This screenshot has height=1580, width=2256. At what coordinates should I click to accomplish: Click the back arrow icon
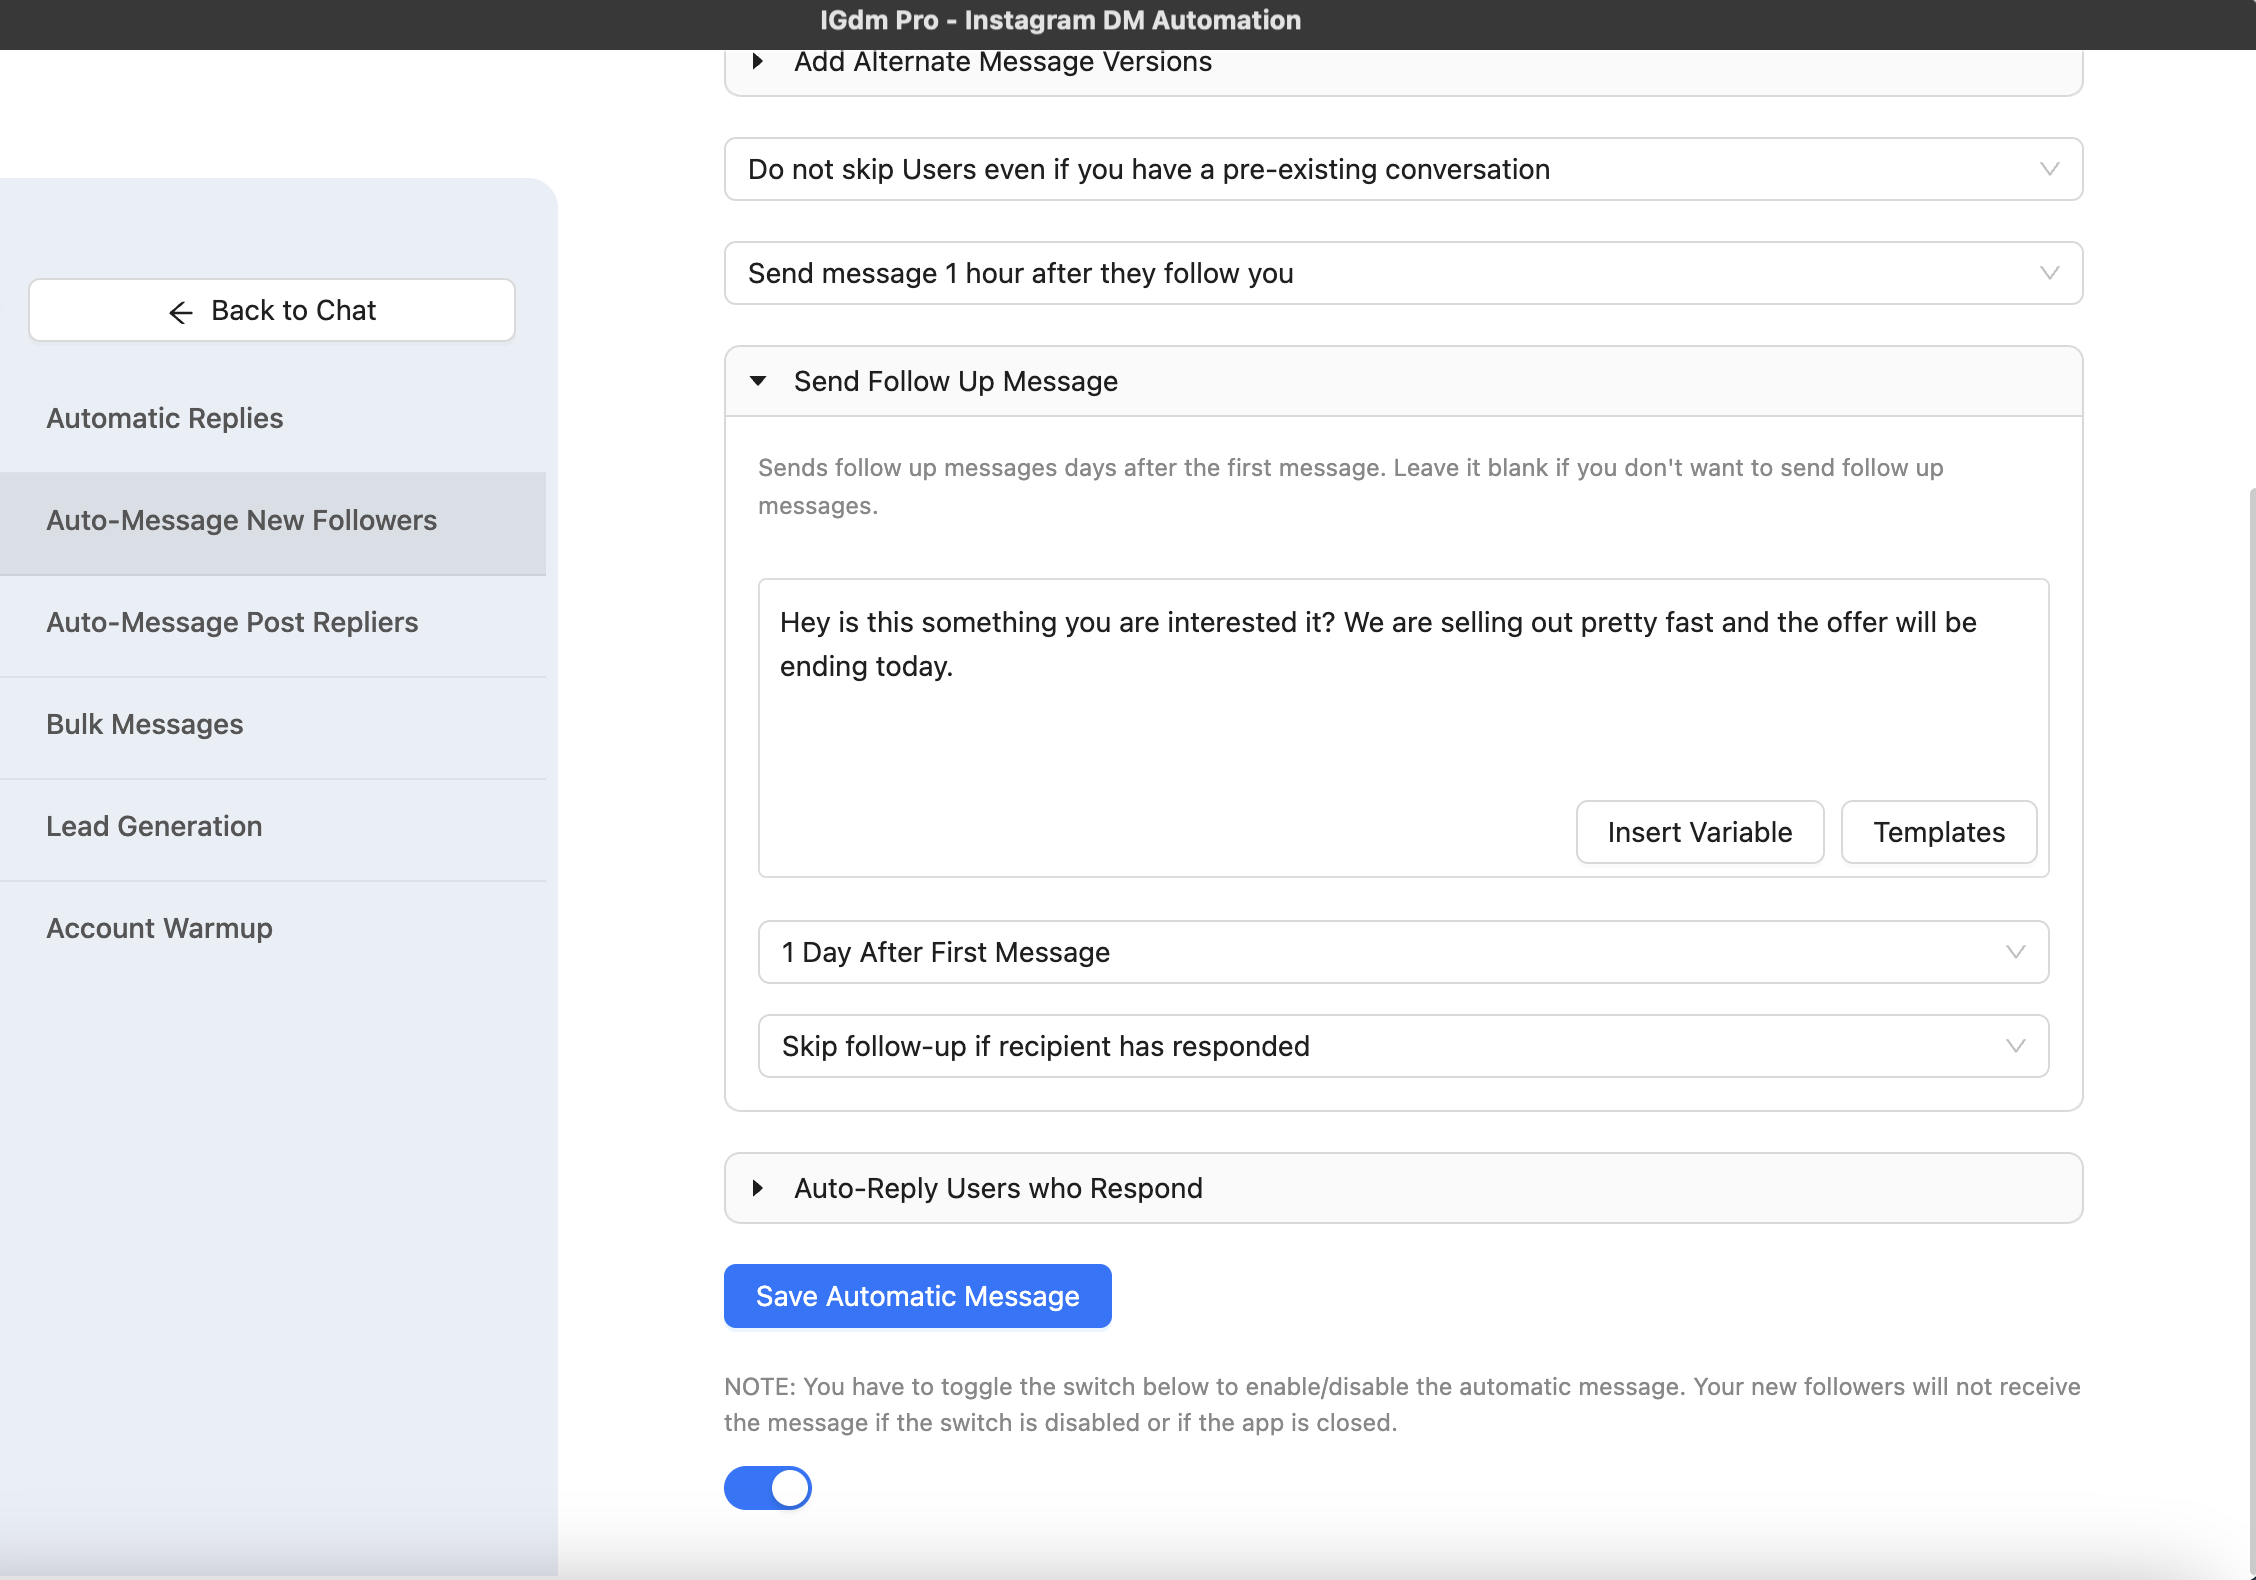[180, 312]
